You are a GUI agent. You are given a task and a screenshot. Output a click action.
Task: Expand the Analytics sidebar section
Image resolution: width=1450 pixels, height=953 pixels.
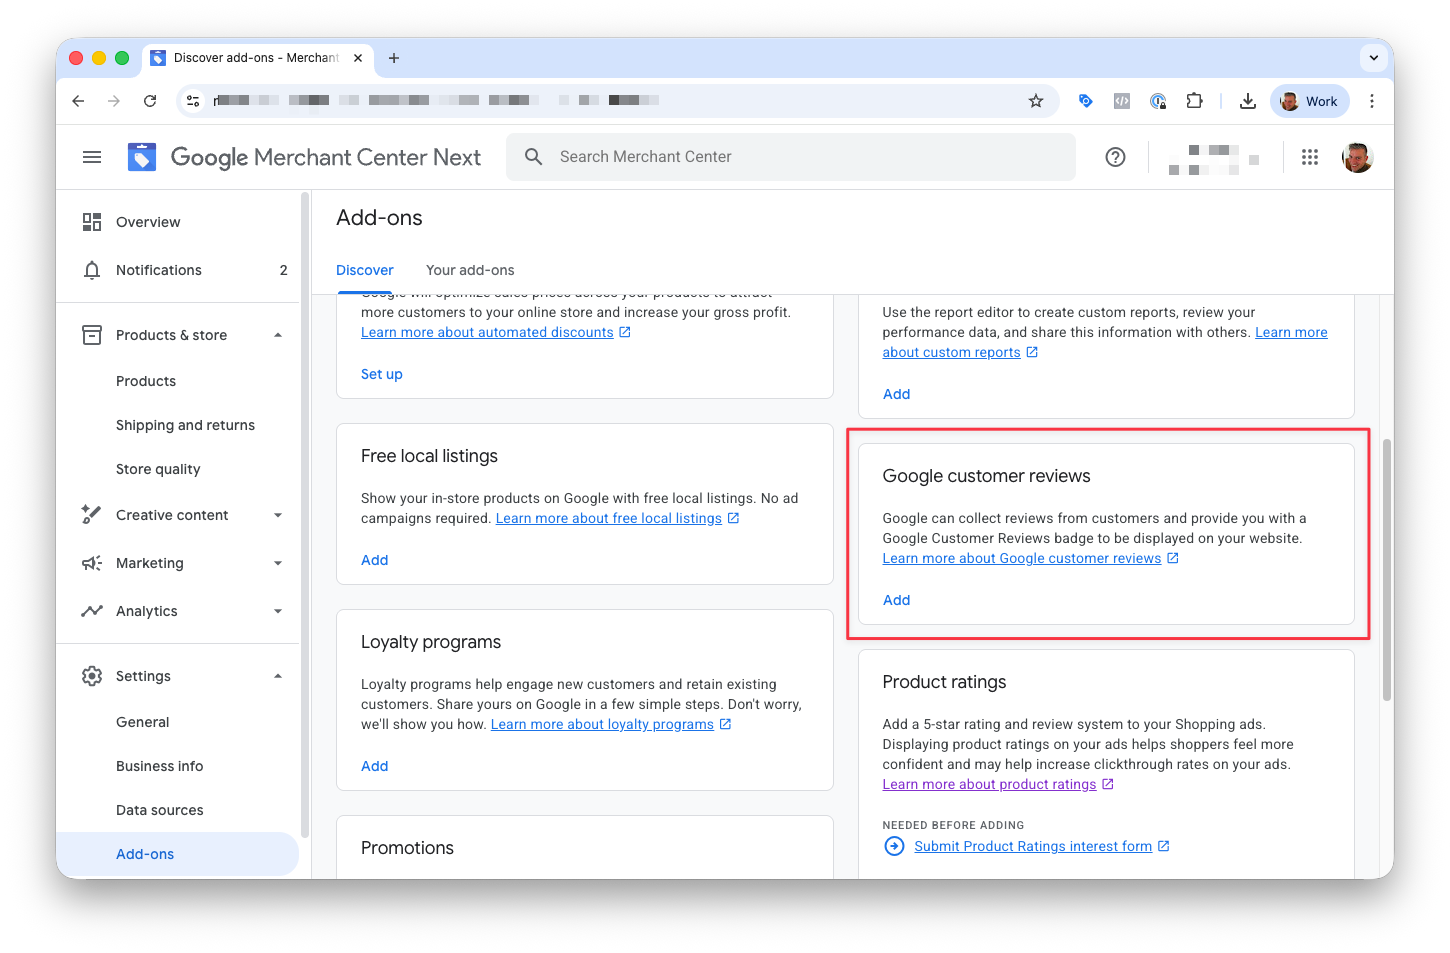click(278, 611)
